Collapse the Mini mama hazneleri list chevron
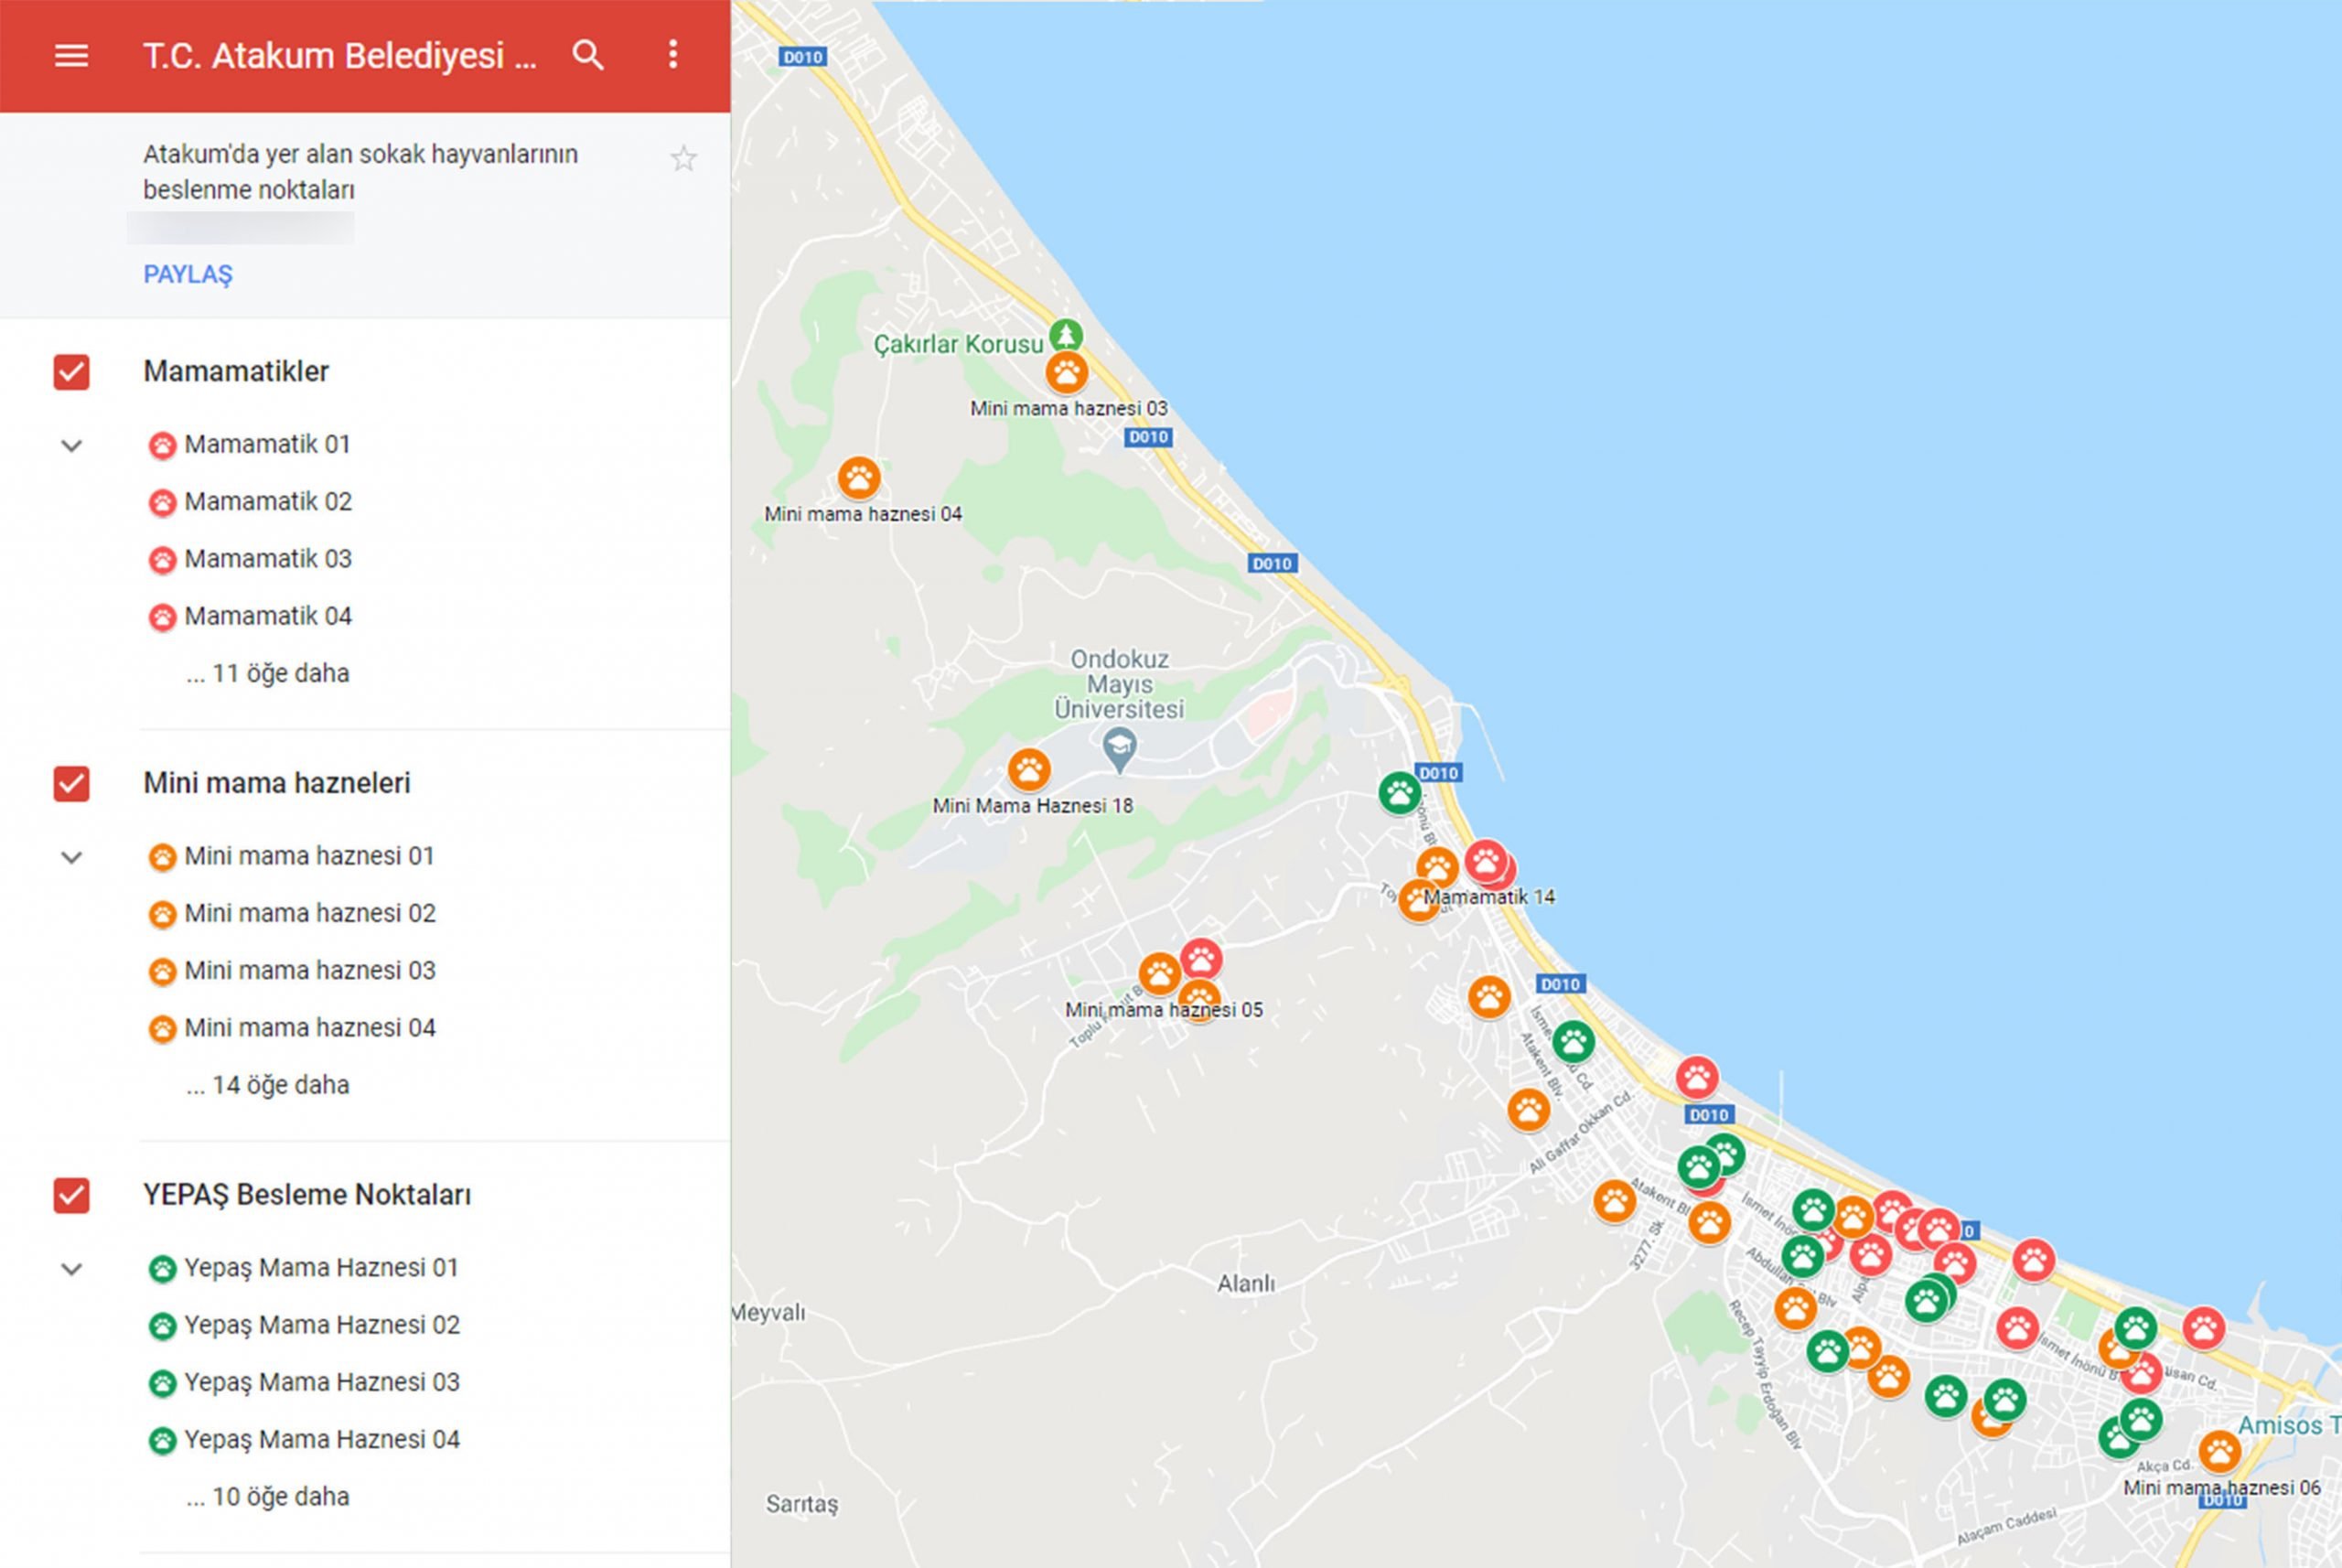 71,858
